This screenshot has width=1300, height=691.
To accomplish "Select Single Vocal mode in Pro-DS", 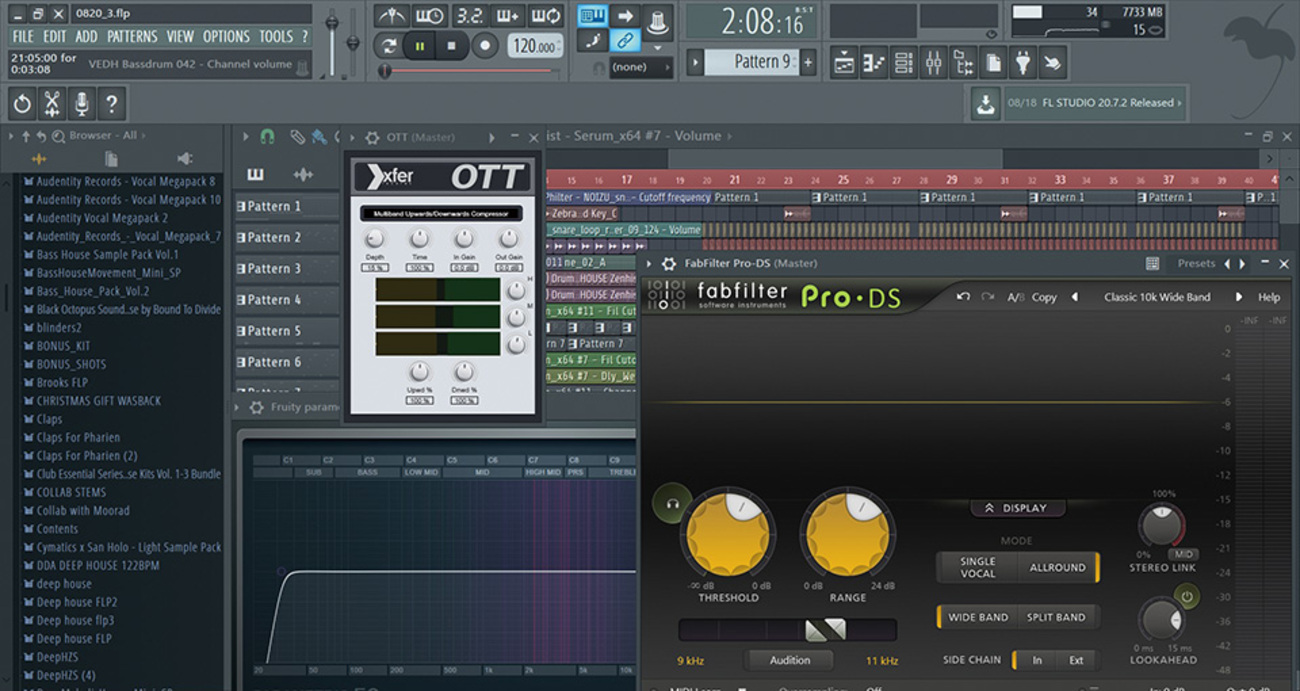I will tap(978, 567).
